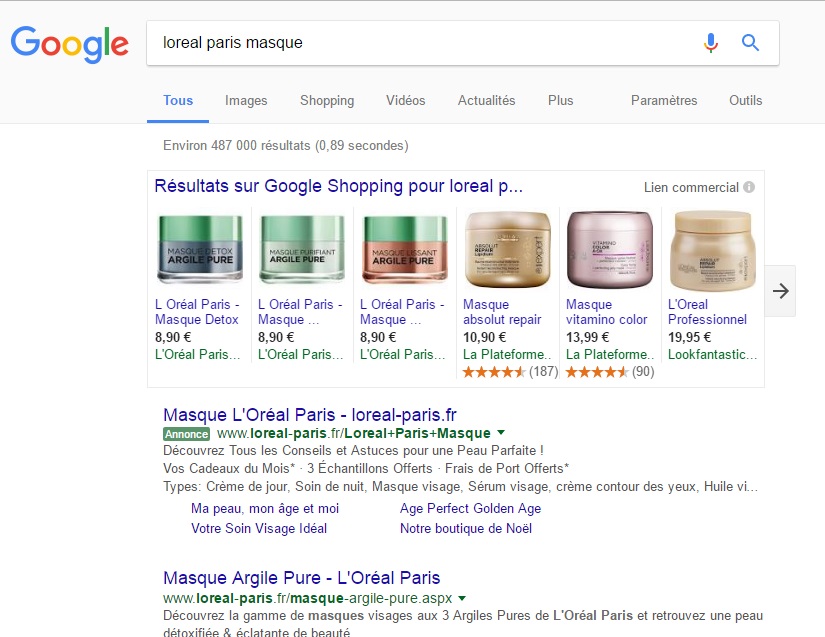
Task: Open Masque L'Oréal Paris - loreal-paris.fr ad title
Action: pos(310,415)
